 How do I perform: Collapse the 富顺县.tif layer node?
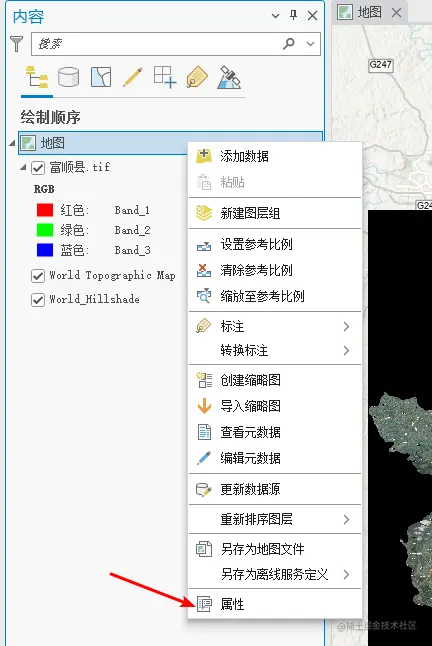(23, 167)
